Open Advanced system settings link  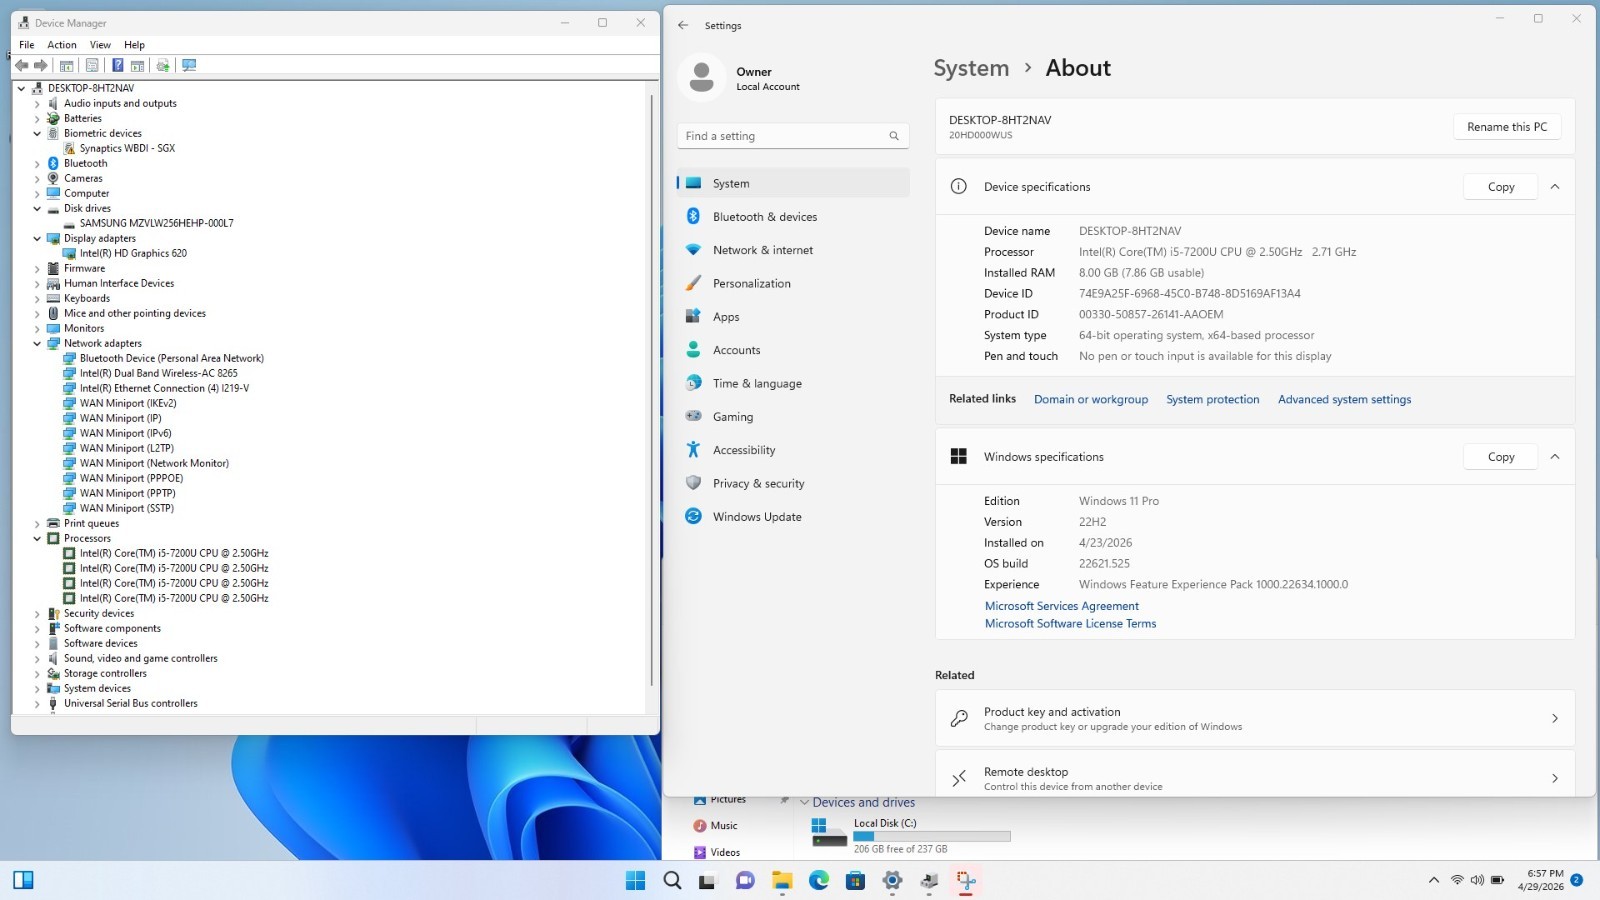click(1345, 399)
